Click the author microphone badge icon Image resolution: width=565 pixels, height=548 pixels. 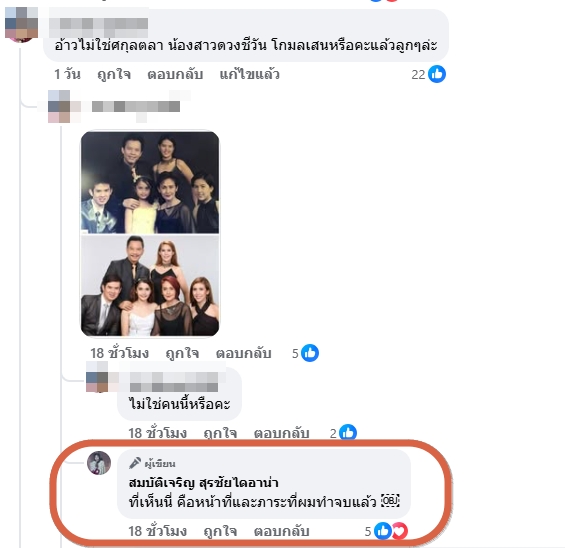pyautogui.click(x=135, y=463)
